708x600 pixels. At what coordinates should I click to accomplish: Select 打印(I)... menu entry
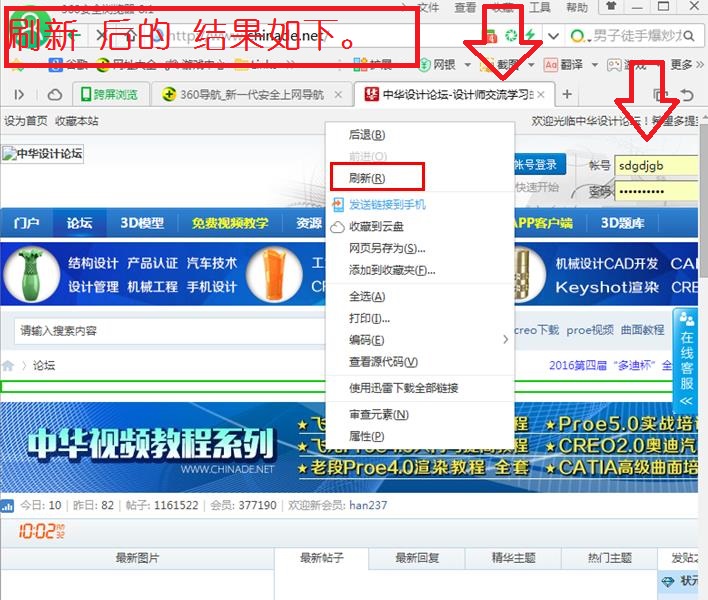point(369,318)
